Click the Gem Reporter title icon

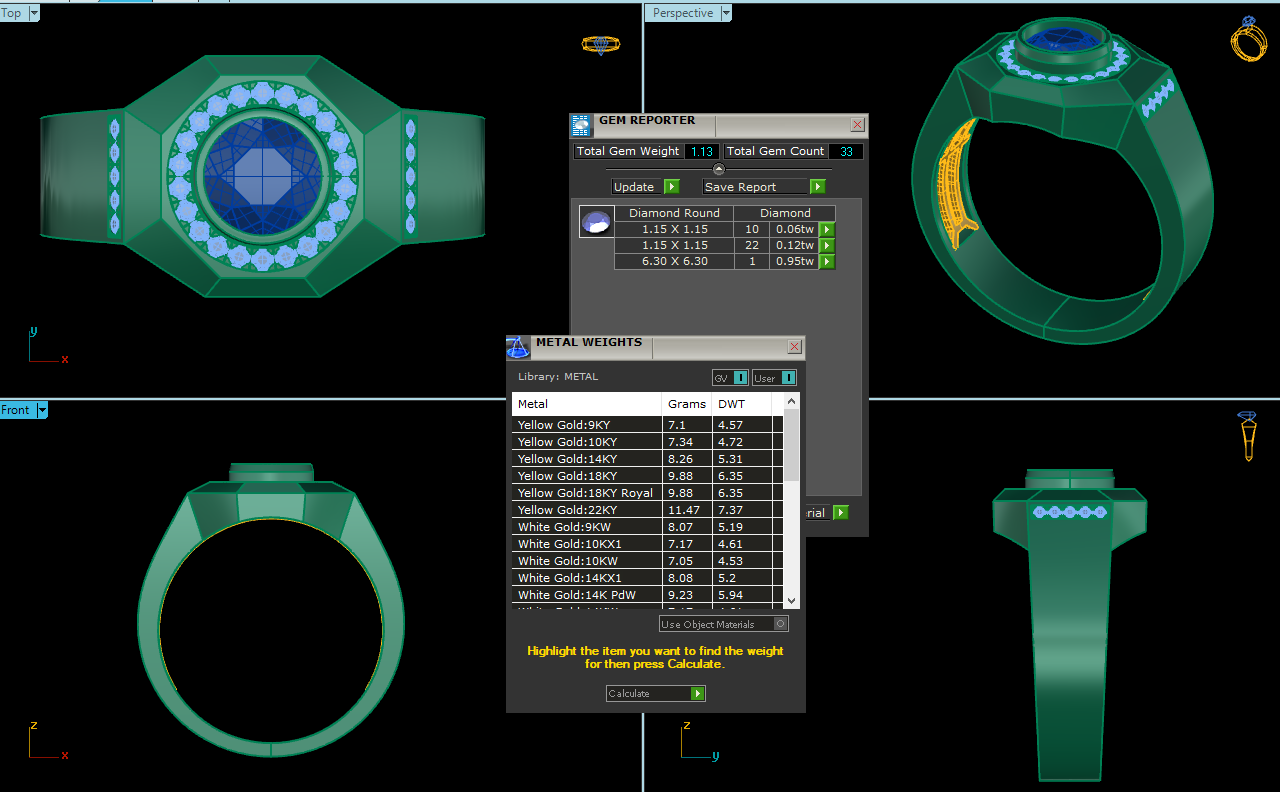coord(581,125)
